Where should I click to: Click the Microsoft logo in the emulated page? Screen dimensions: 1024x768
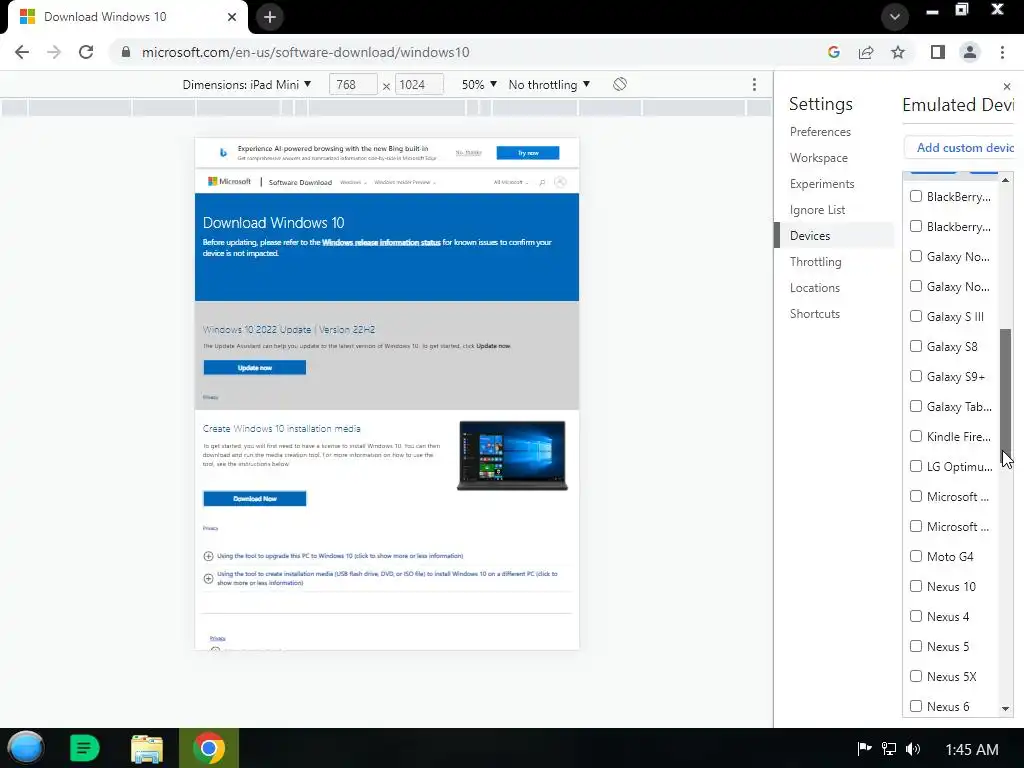tap(229, 182)
